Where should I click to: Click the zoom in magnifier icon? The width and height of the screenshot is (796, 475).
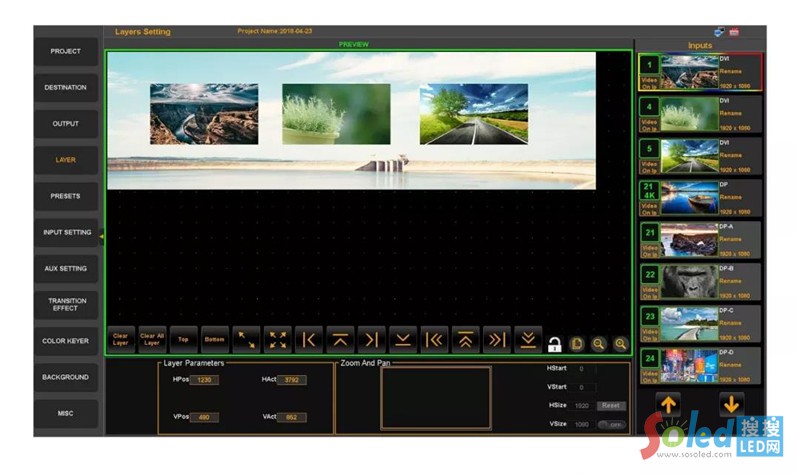(x=621, y=344)
